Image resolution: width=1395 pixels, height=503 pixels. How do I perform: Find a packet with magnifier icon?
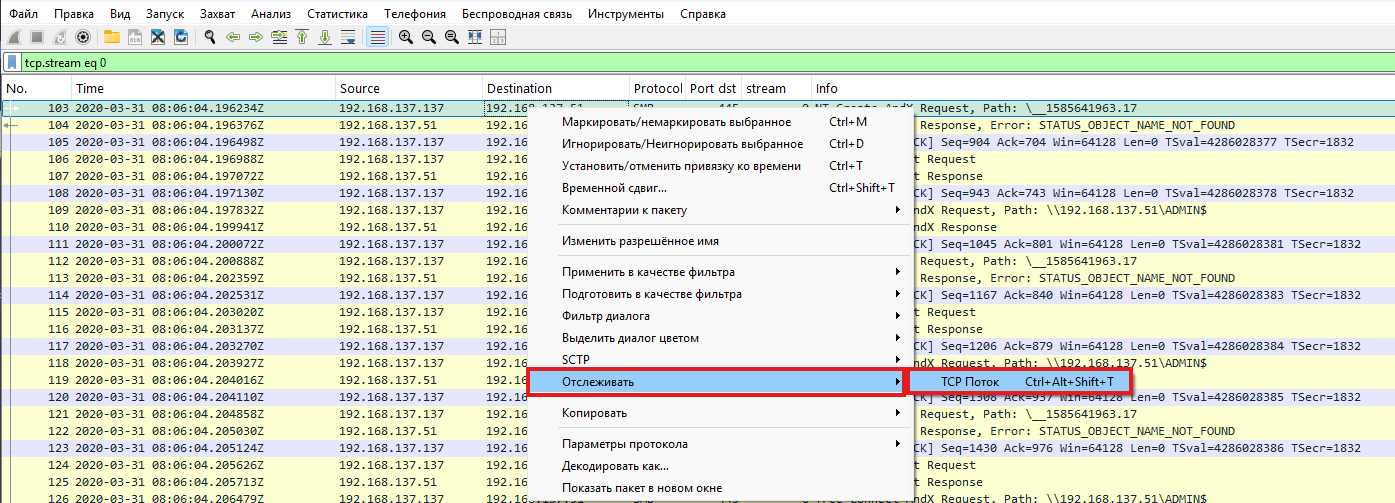210,37
